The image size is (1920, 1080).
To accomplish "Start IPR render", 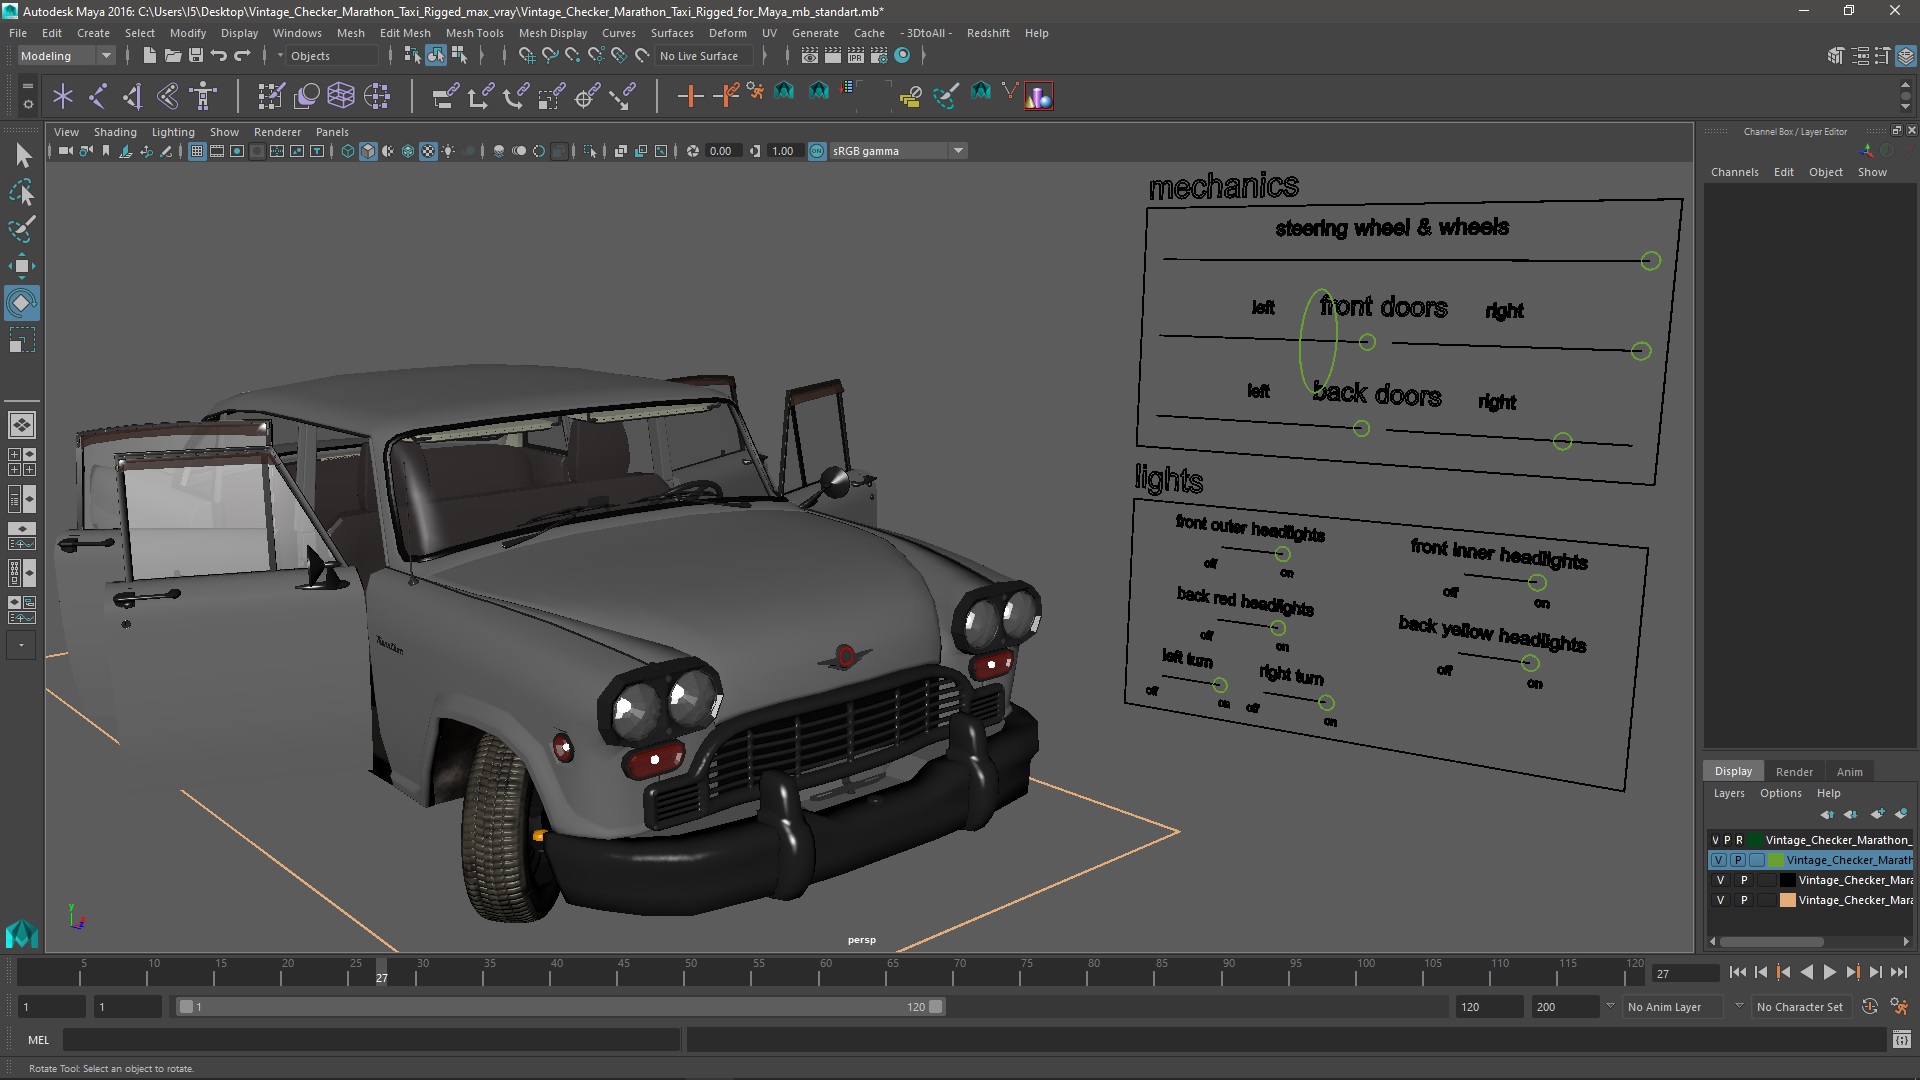I will 856,56.
